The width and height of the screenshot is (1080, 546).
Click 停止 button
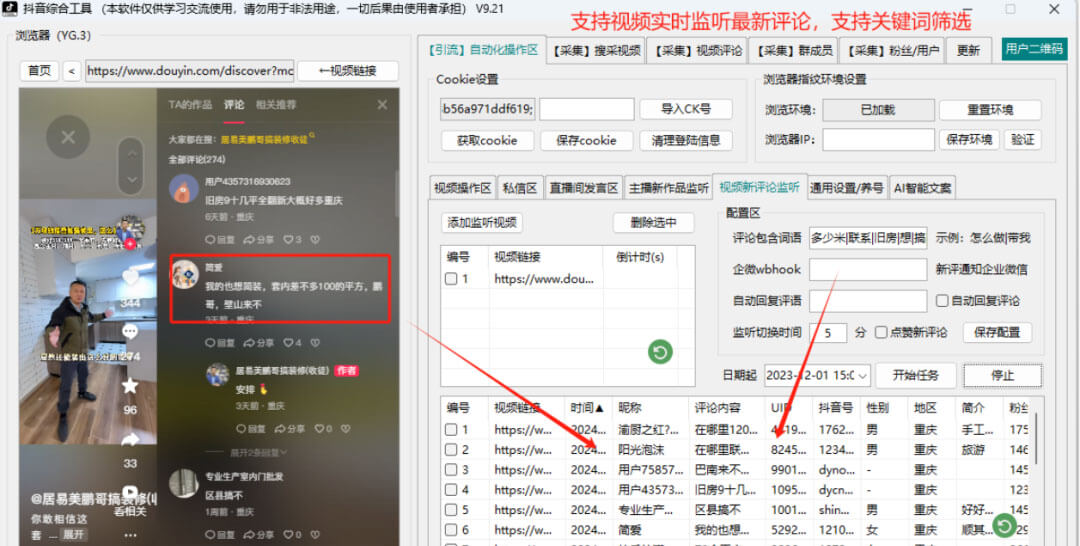1002,376
